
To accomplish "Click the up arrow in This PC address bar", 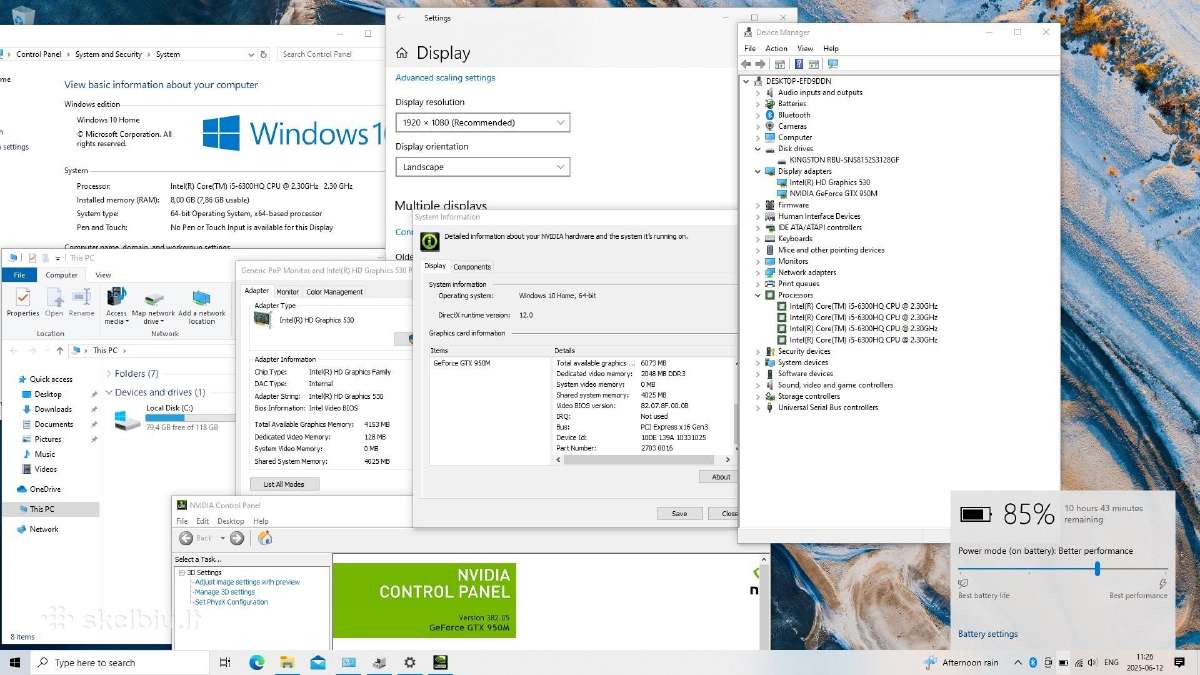I will [x=61, y=350].
